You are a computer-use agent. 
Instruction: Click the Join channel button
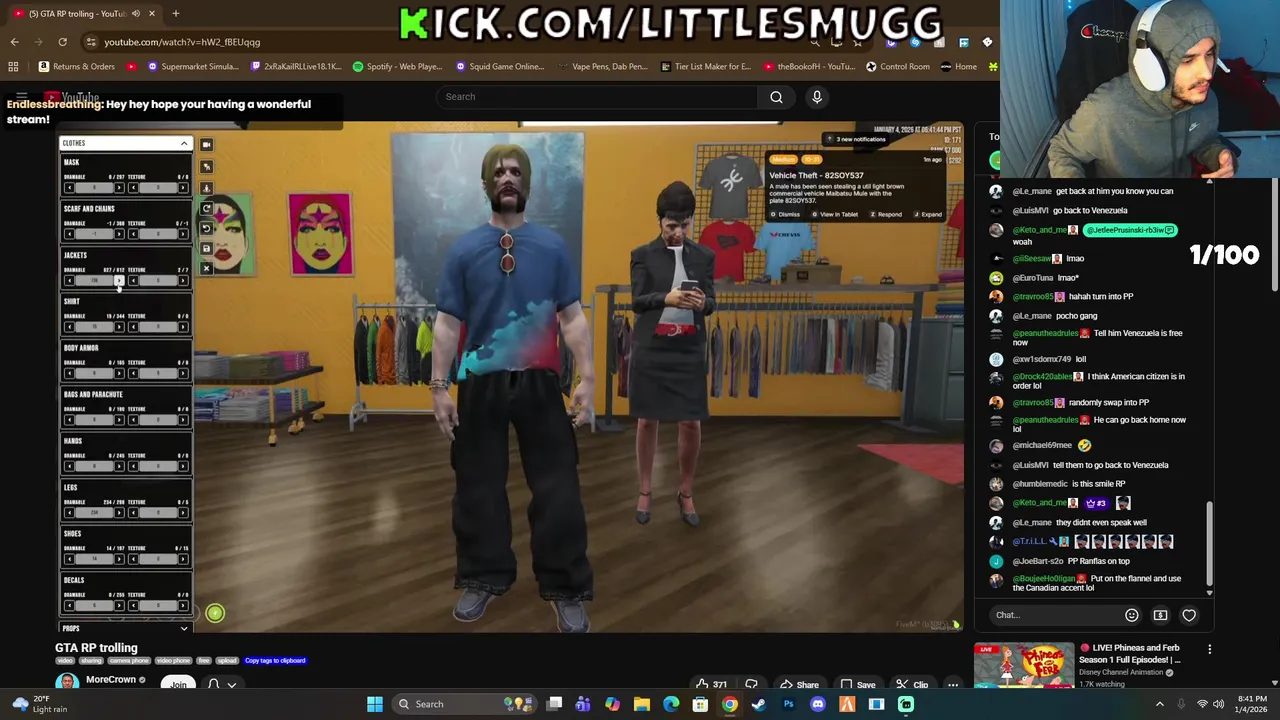[x=178, y=684]
